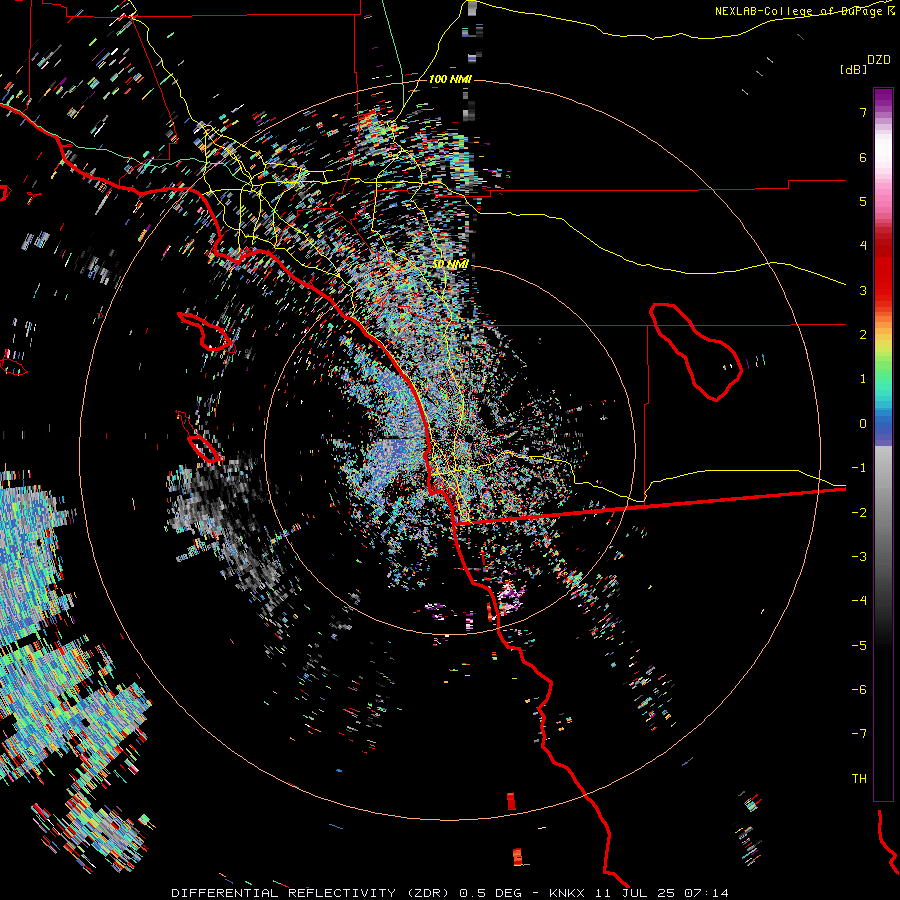This screenshot has height=900, width=900.
Task: Click the 5 dB value on color scale
Action: click(863, 201)
